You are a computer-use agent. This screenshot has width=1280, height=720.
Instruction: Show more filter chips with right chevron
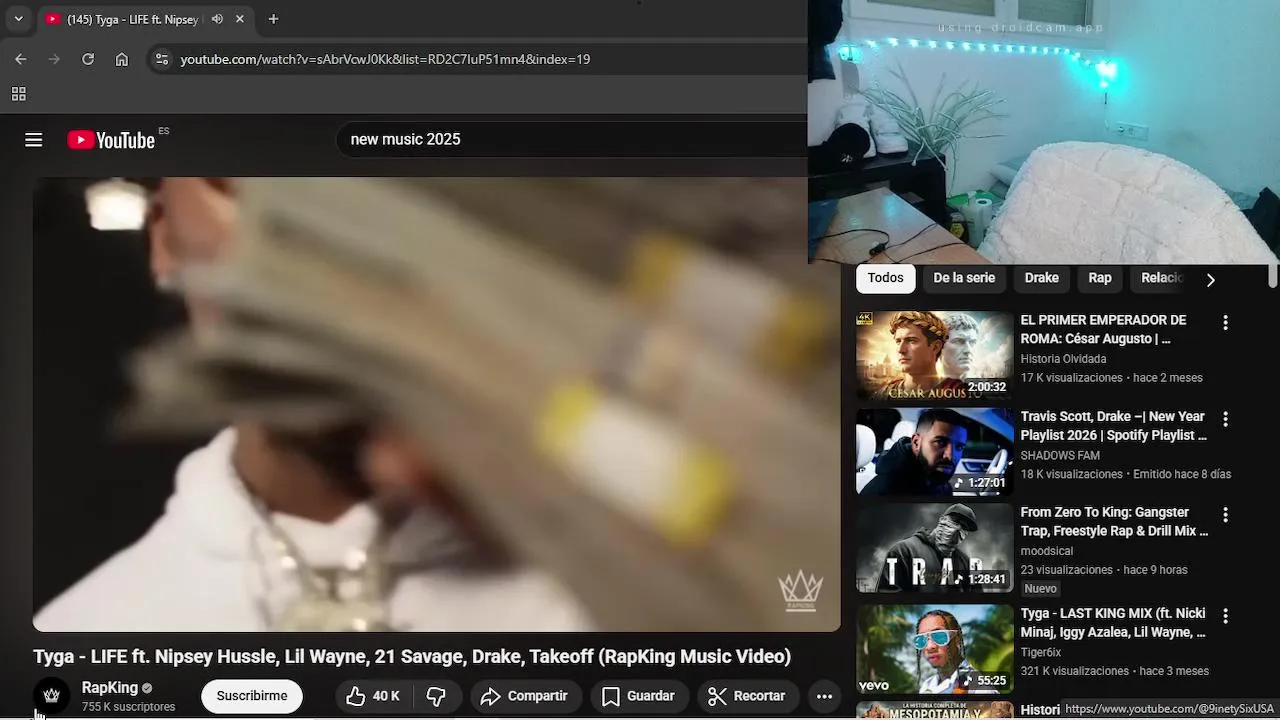pos(1210,280)
